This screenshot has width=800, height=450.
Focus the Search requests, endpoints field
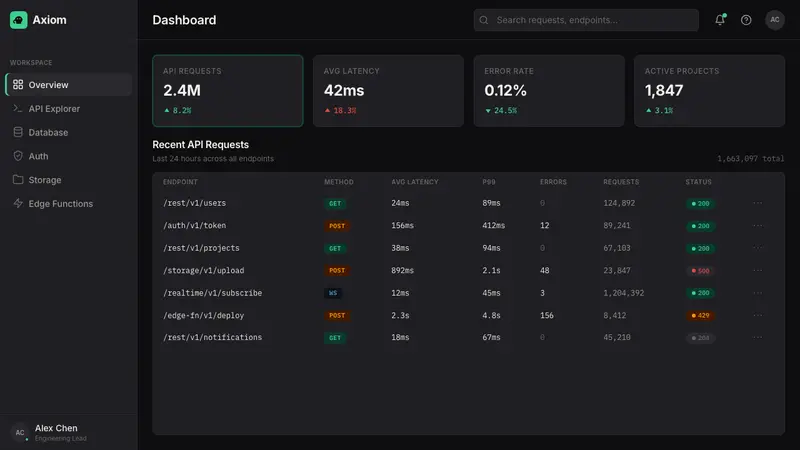point(586,20)
